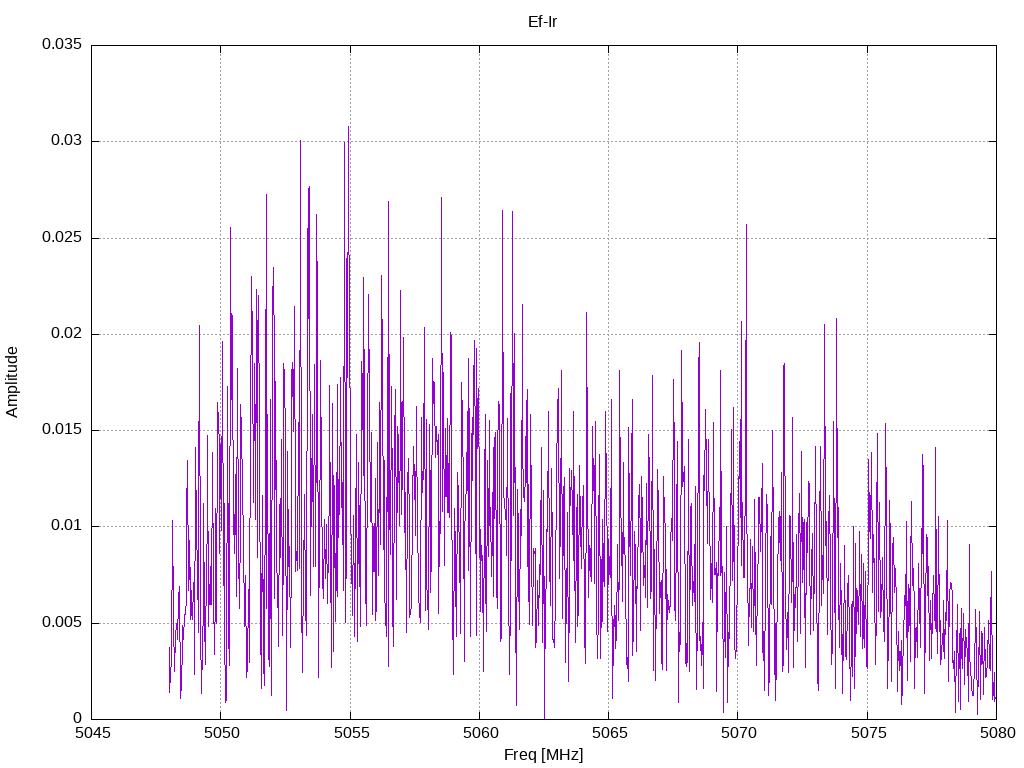The image size is (1024, 768).
Task: Click the y-axis tick label 0.03
Action: 67,140
